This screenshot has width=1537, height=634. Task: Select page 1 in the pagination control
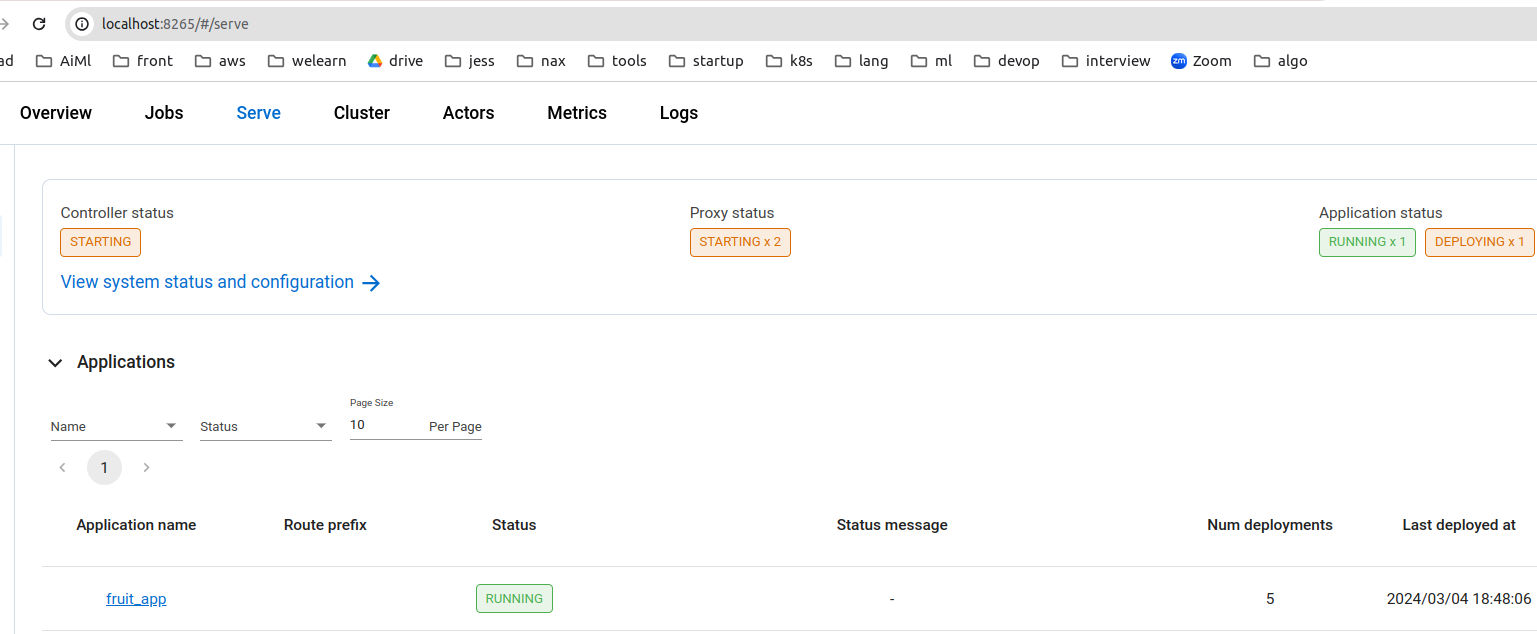pyautogui.click(x=104, y=467)
